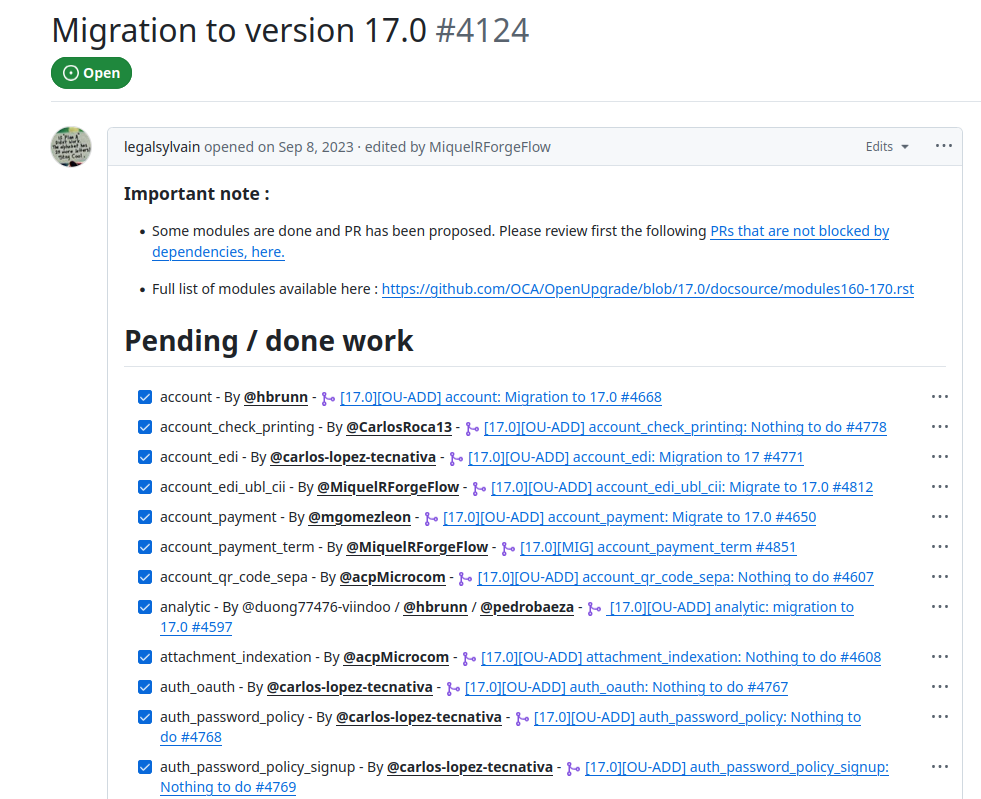Open 'PRs that are not blocked by dependencies' link
The image size is (981, 799).
click(799, 231)
